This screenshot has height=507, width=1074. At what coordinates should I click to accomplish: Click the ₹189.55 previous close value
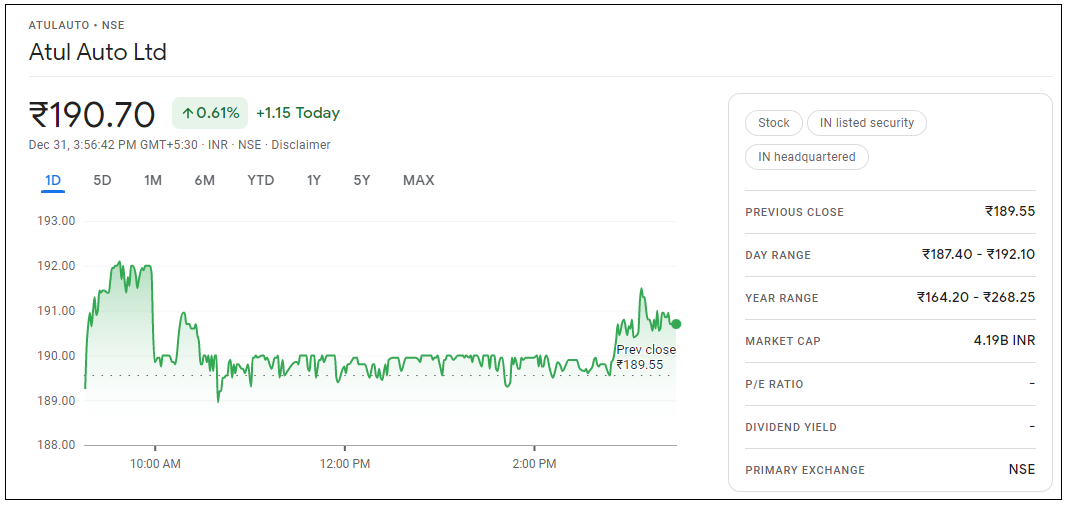tap(1010, 211)
